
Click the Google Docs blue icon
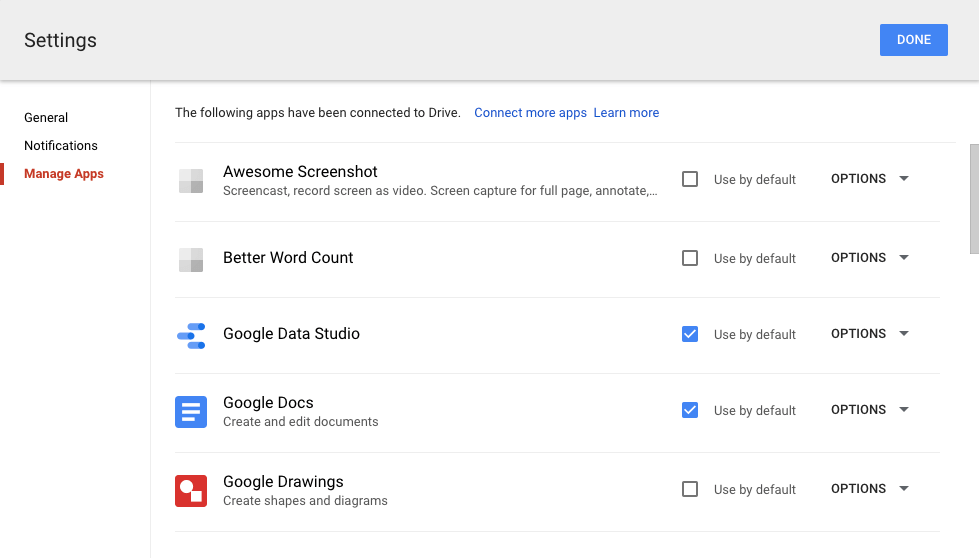191,412
